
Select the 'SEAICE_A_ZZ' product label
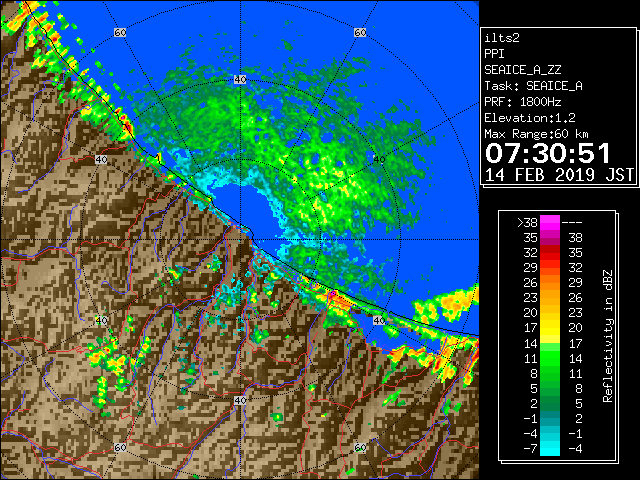tap(523, 70)
